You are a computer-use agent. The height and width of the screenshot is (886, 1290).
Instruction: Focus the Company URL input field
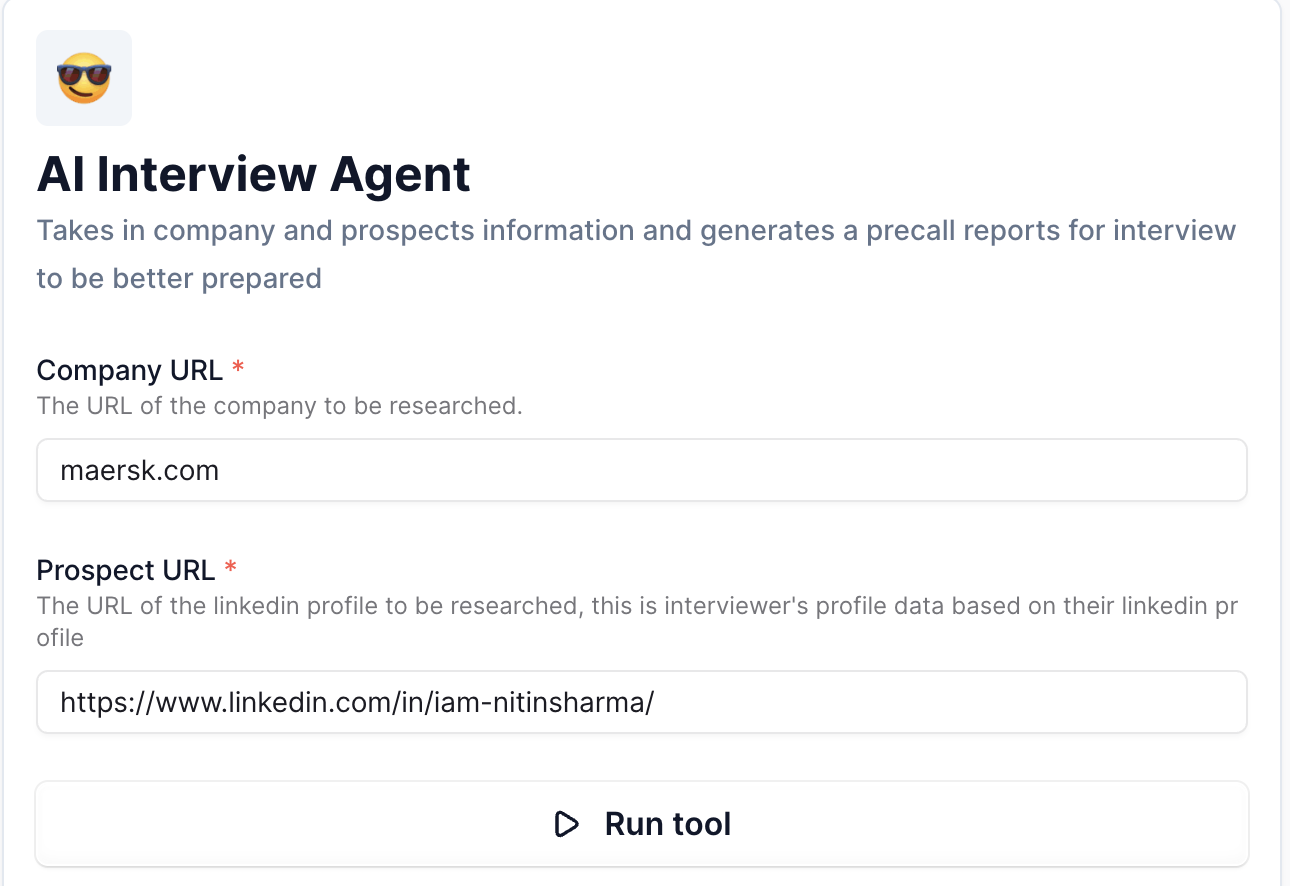point(640,470)
